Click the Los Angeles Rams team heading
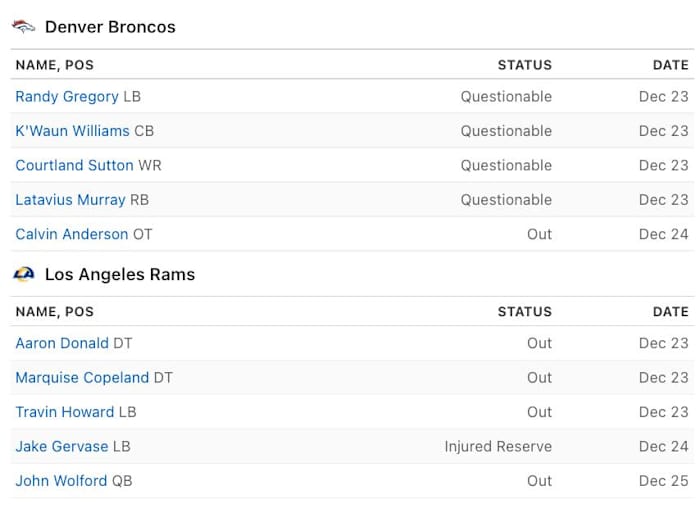 click(120, 274)
